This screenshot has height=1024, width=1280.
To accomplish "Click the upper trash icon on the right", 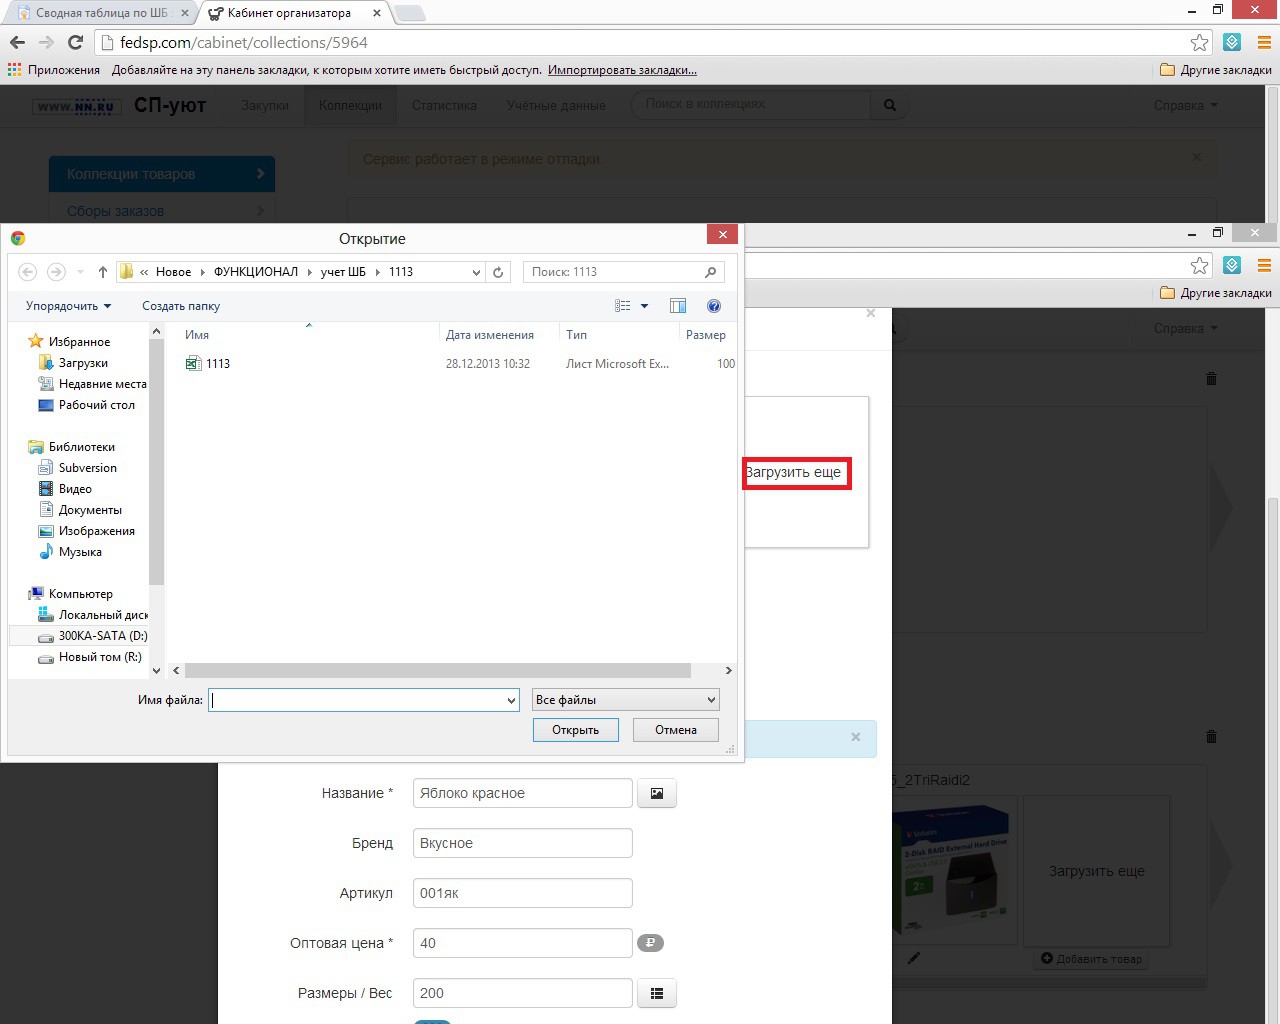I will click(1211, 379).
